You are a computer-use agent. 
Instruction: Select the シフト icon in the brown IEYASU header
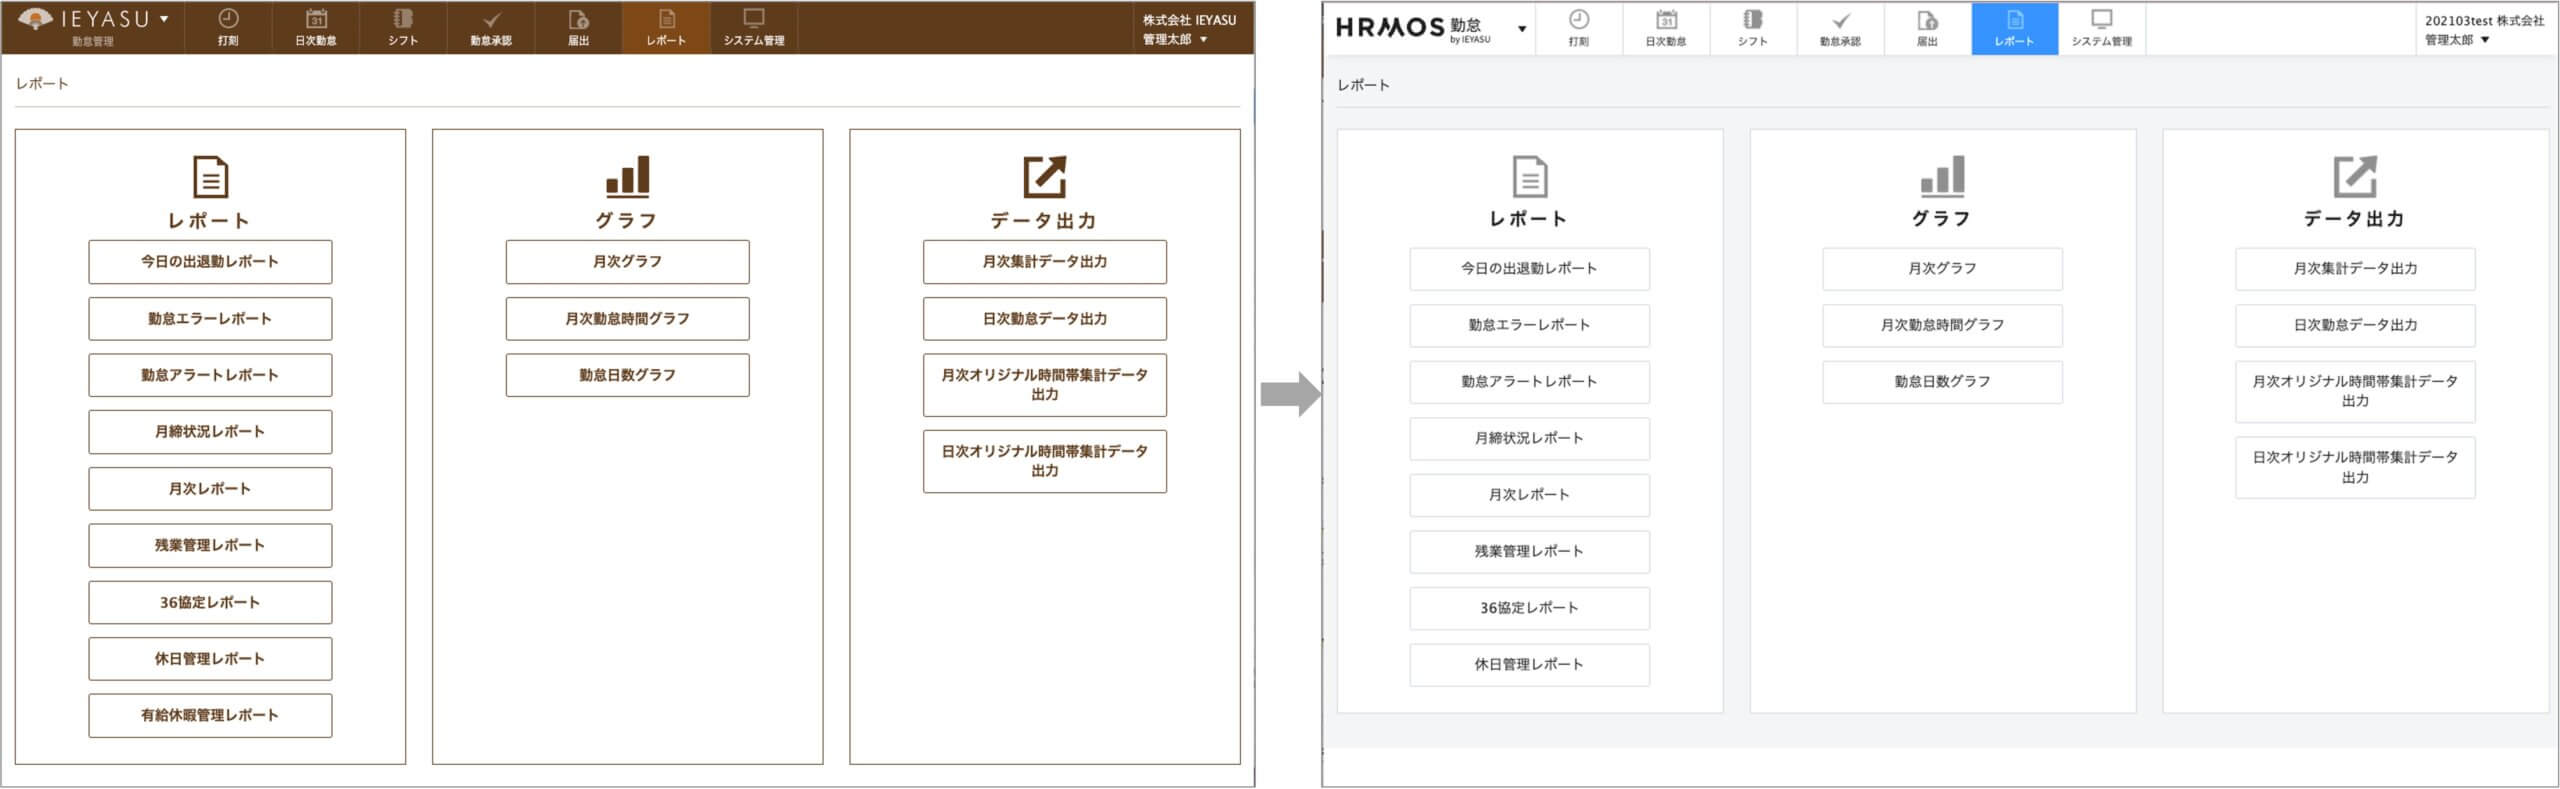(403, 19)
